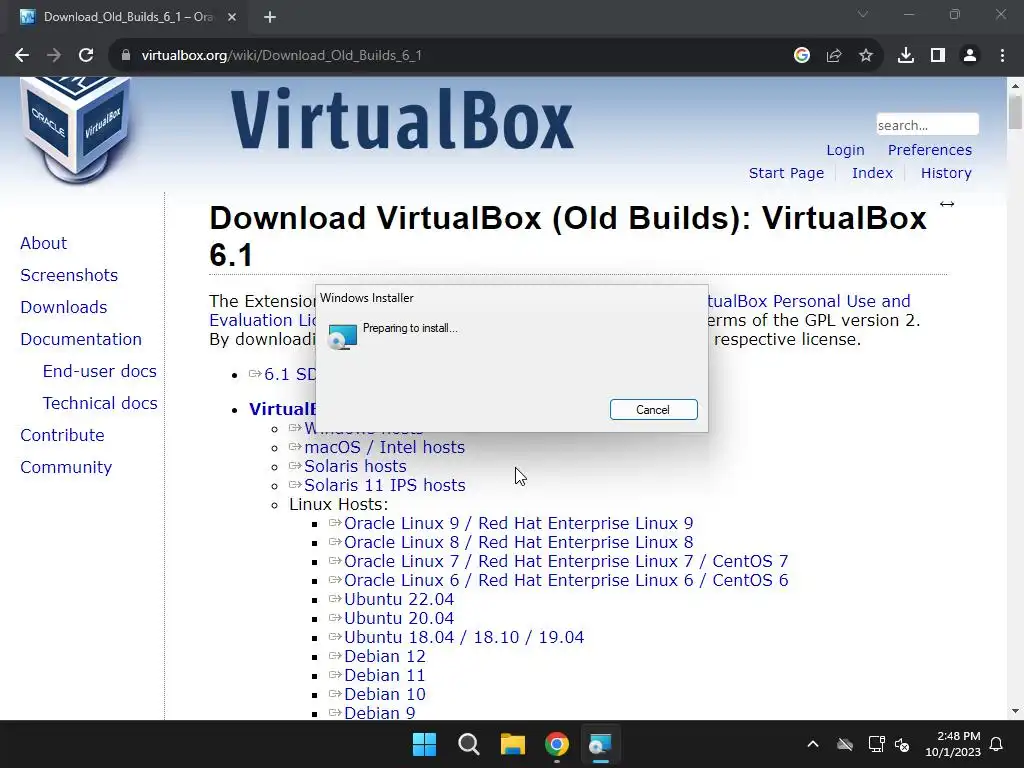The height and width of the screenshot is (768, 1024).
Task: Download Oracle Linux 6 / CentOS 6 build
Action: click(566, 580)
